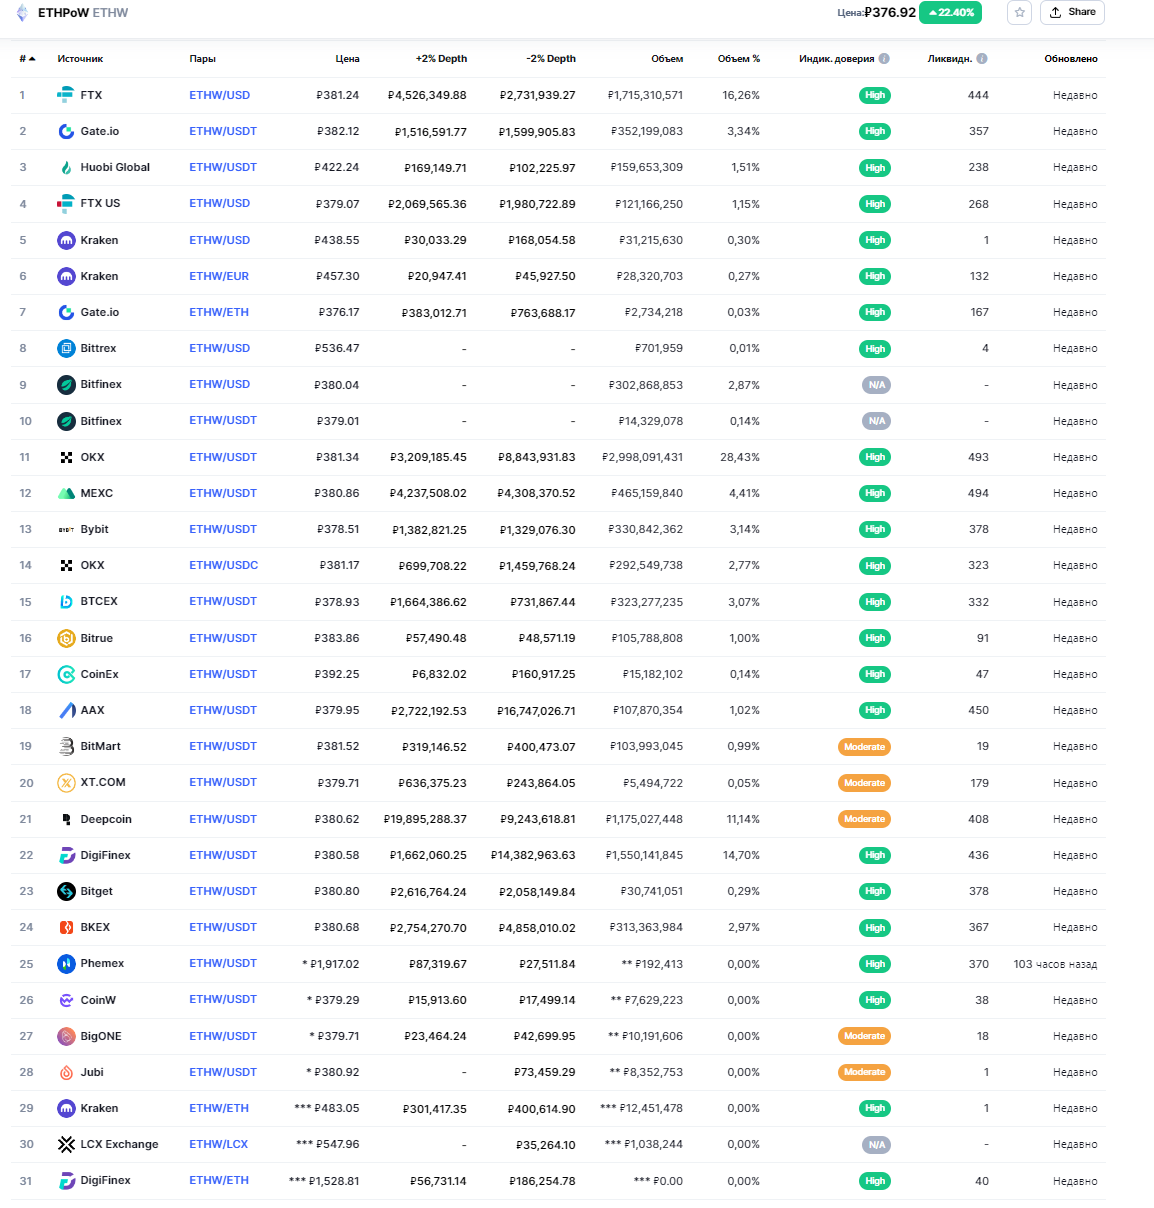This screenshot has height=1208, width=1154.
Task: Click DigiFinex logo in row 22
Action: click(x=66, y=855)
